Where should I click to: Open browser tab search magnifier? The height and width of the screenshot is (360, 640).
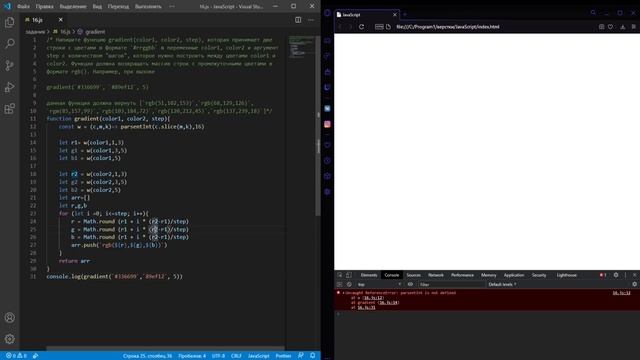tap(593, 13)
